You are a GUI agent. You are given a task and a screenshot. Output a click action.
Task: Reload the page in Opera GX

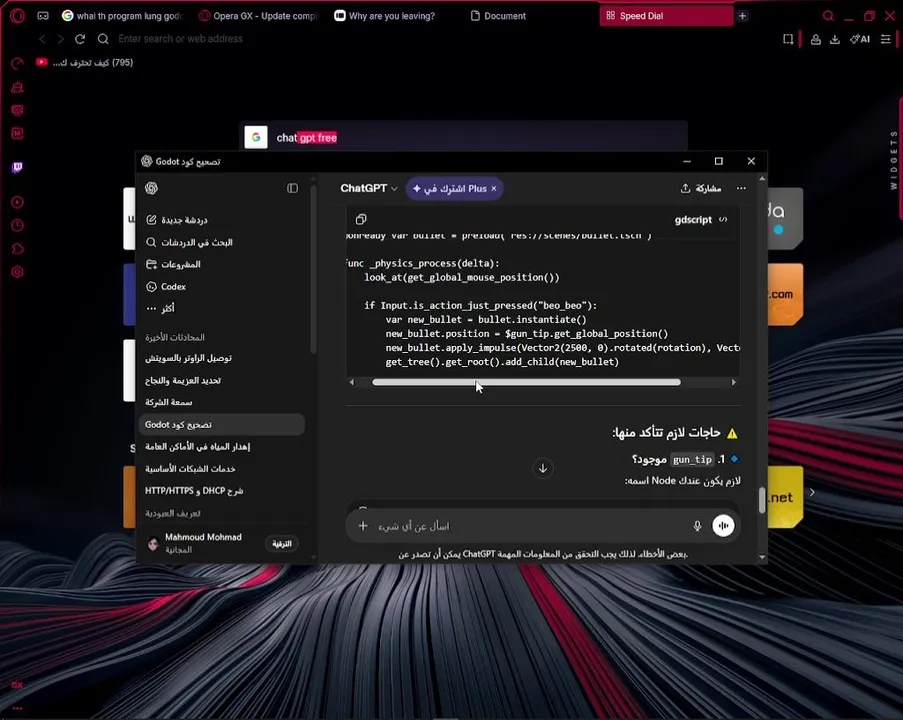point(80,39)
